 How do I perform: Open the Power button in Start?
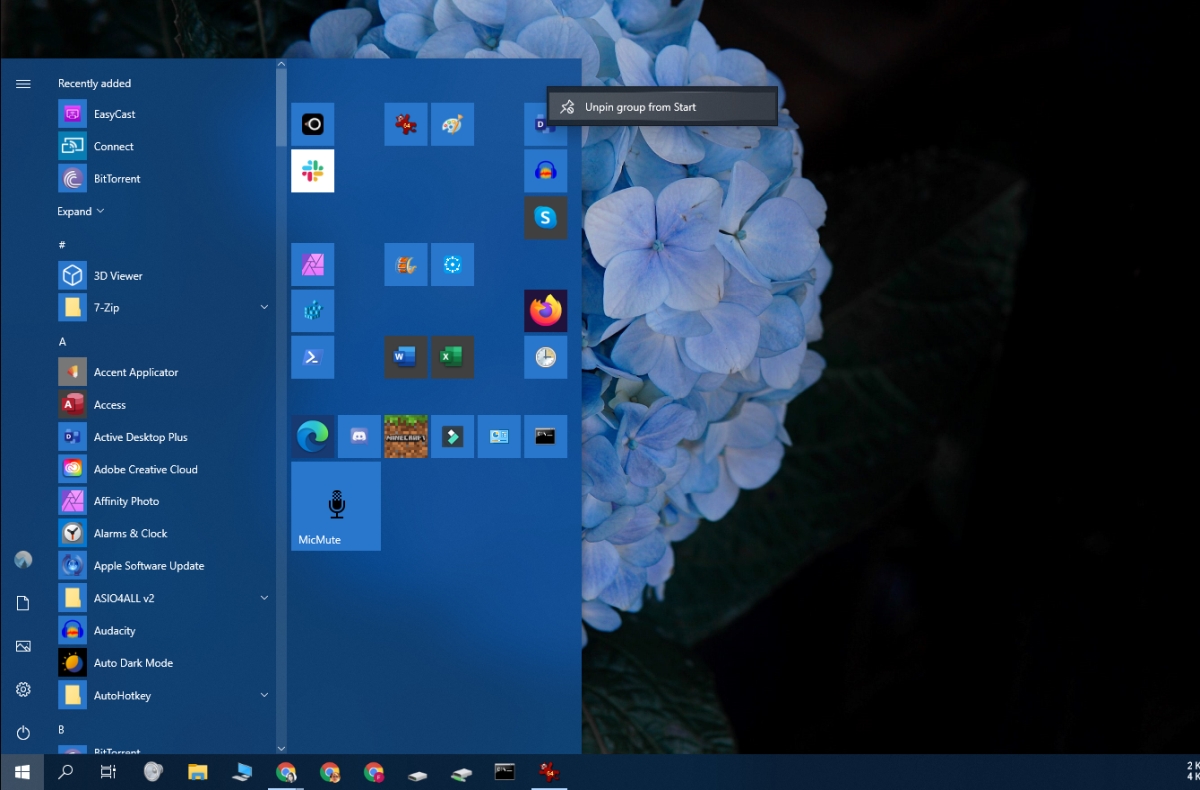pyautogui.click(x=23, y=733)
